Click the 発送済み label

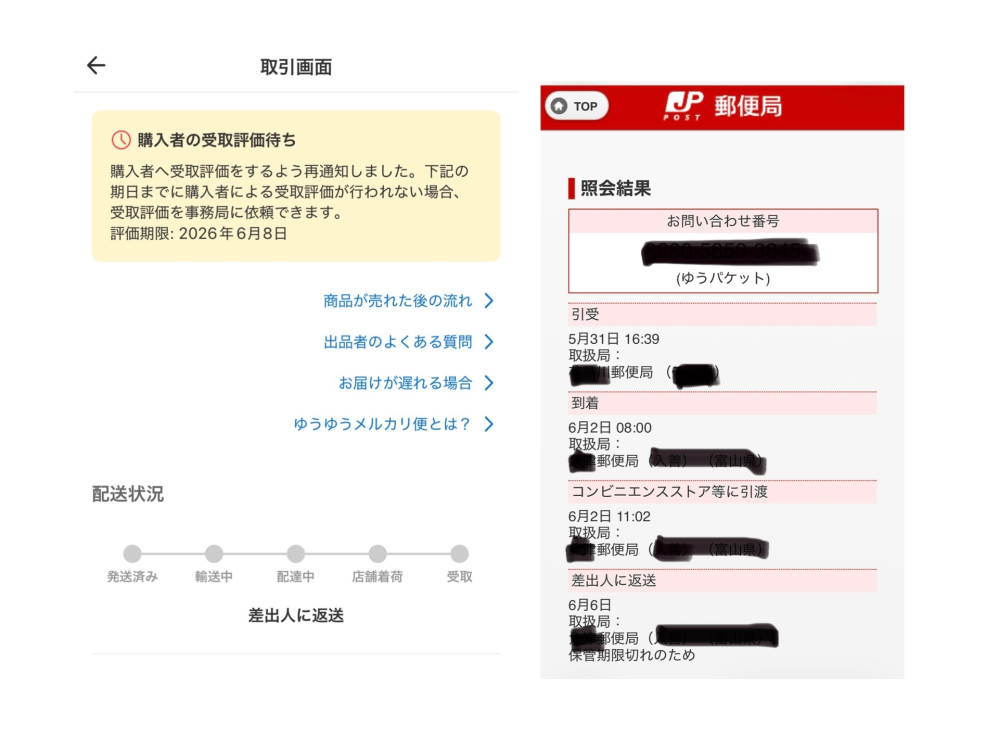tap(132, 577)
